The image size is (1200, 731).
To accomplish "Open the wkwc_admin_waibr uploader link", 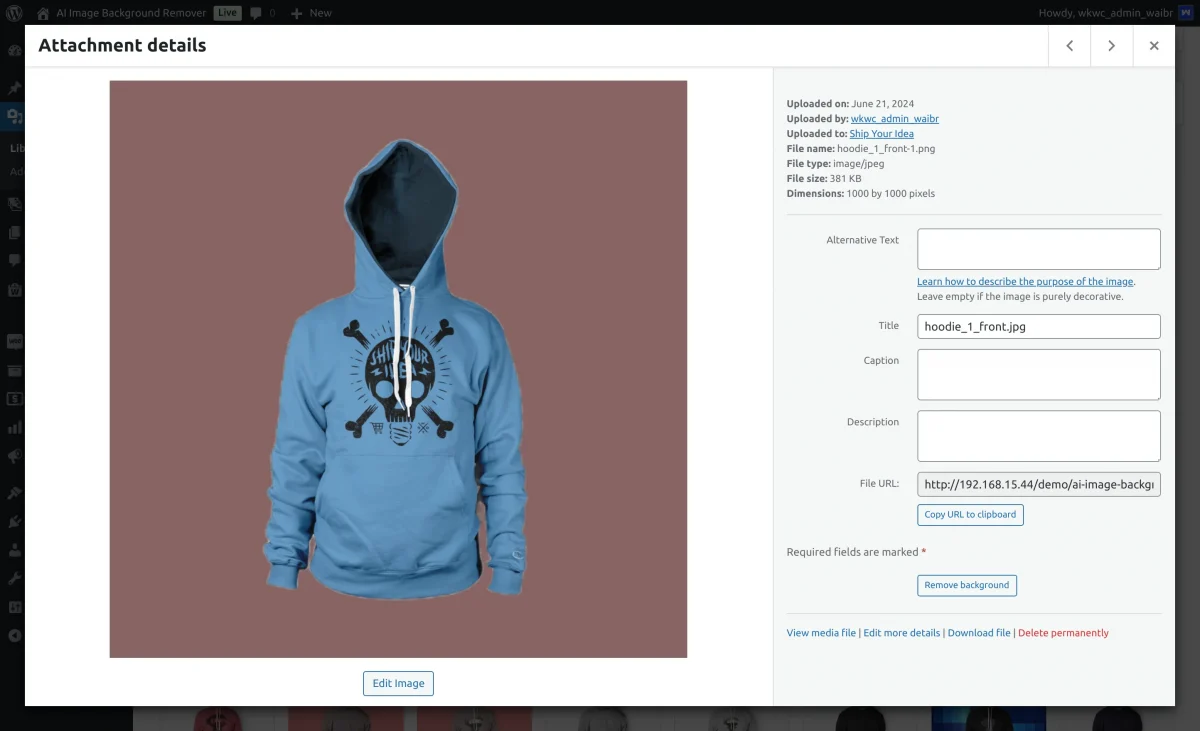I will pos(894,119).
